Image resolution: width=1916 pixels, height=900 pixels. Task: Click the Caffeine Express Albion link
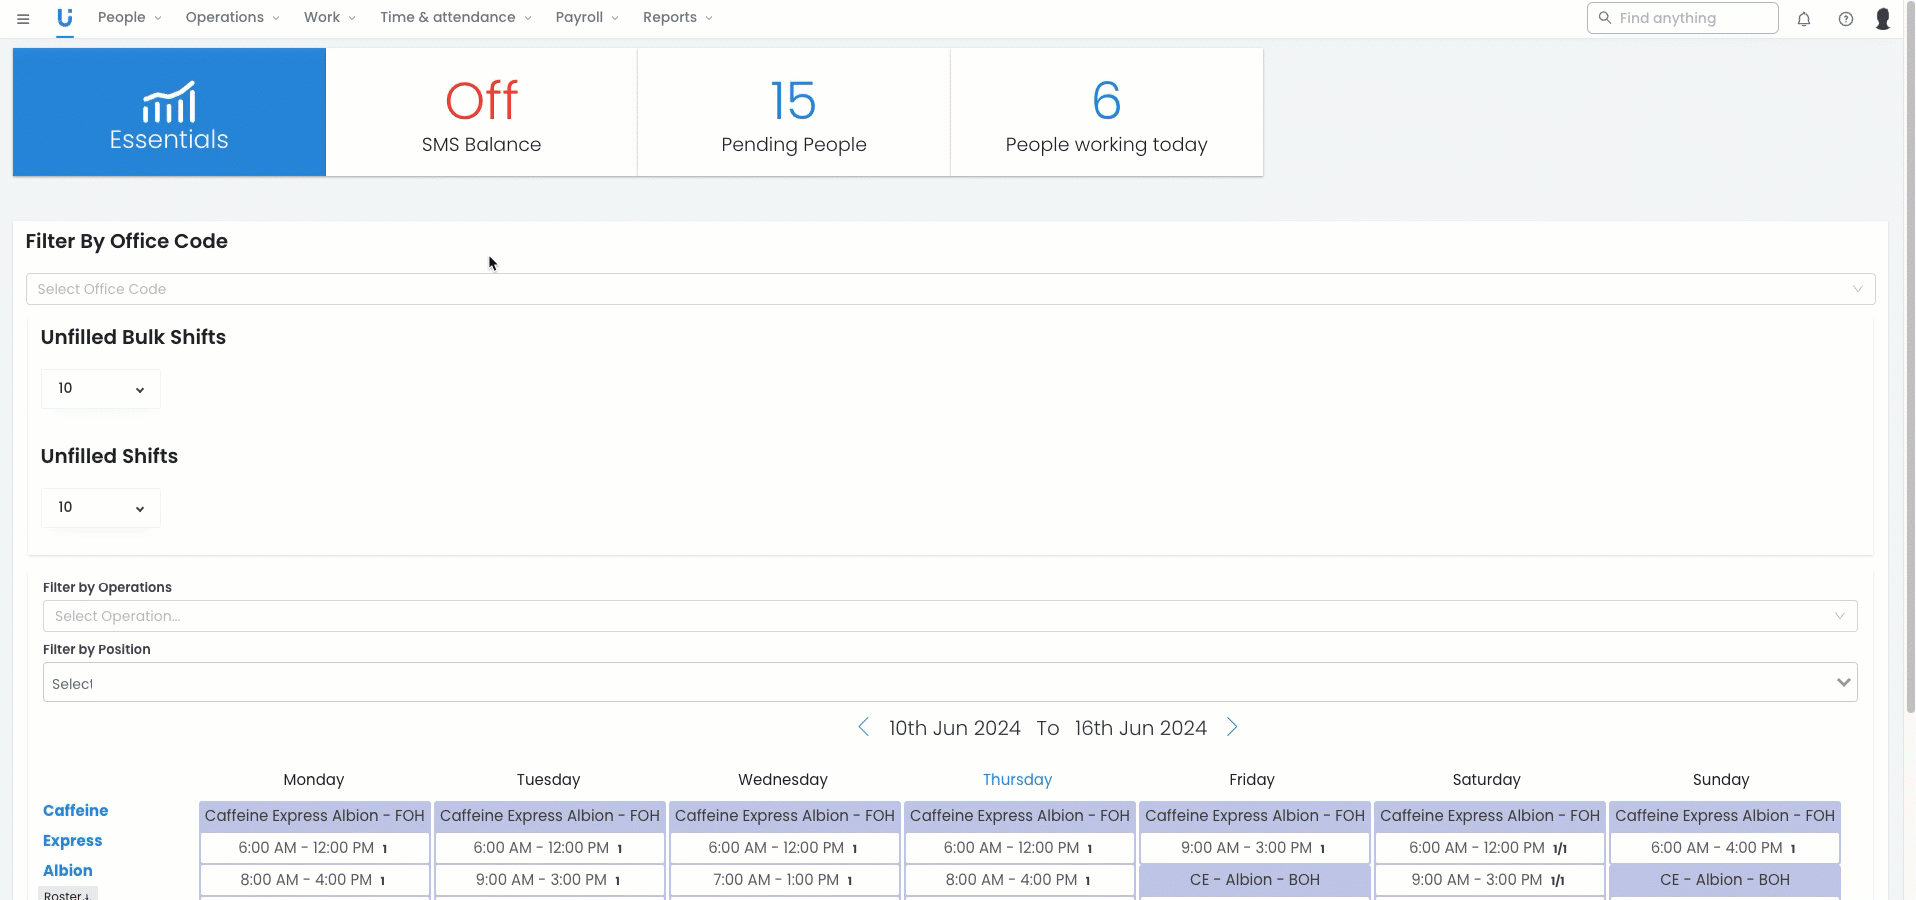[75, 840]
